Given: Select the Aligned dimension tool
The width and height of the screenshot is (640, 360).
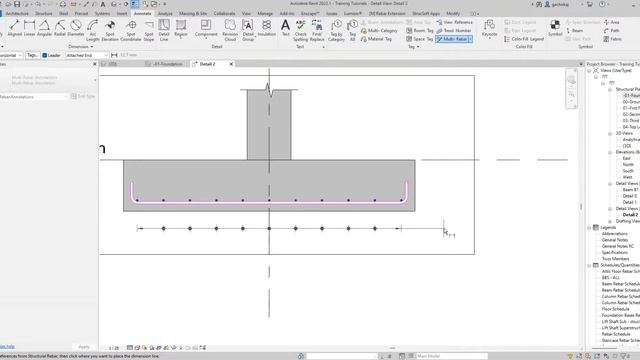Looking at the screenshot, I should [x=14, y=29].
